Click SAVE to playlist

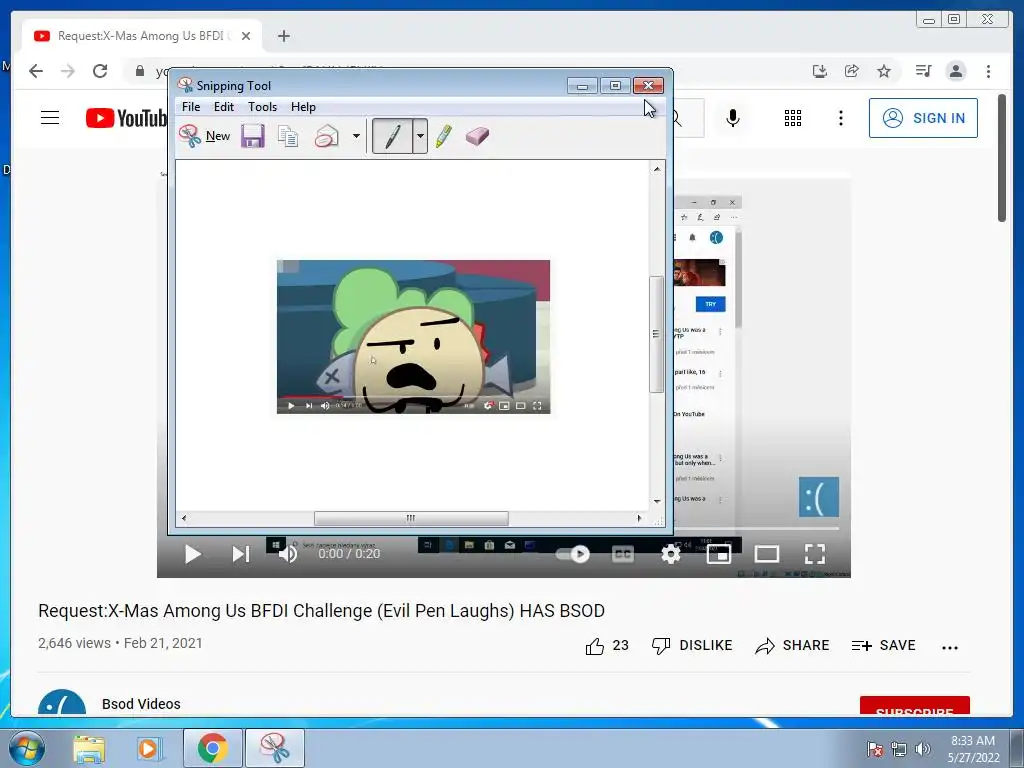click(x=884, y=645)
